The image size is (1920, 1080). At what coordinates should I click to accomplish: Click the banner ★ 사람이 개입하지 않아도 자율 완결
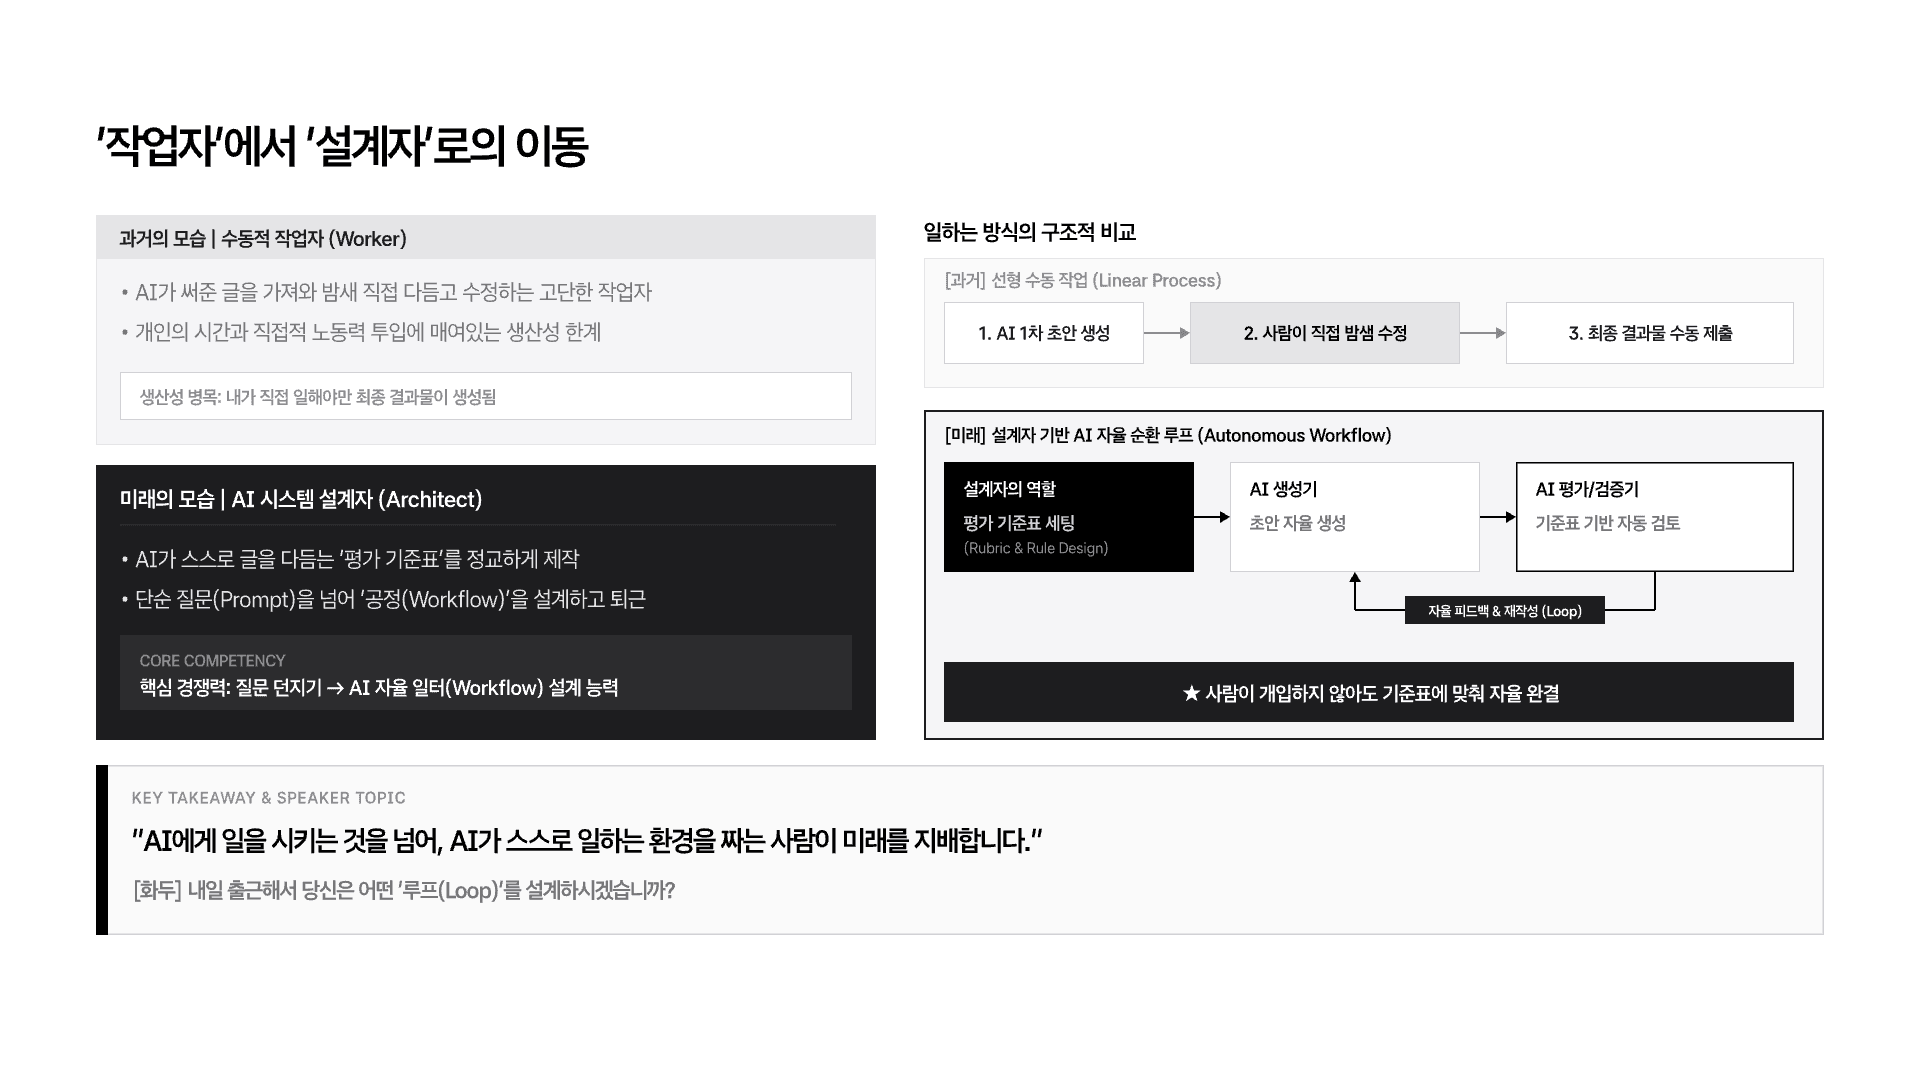coord(1369,692)
